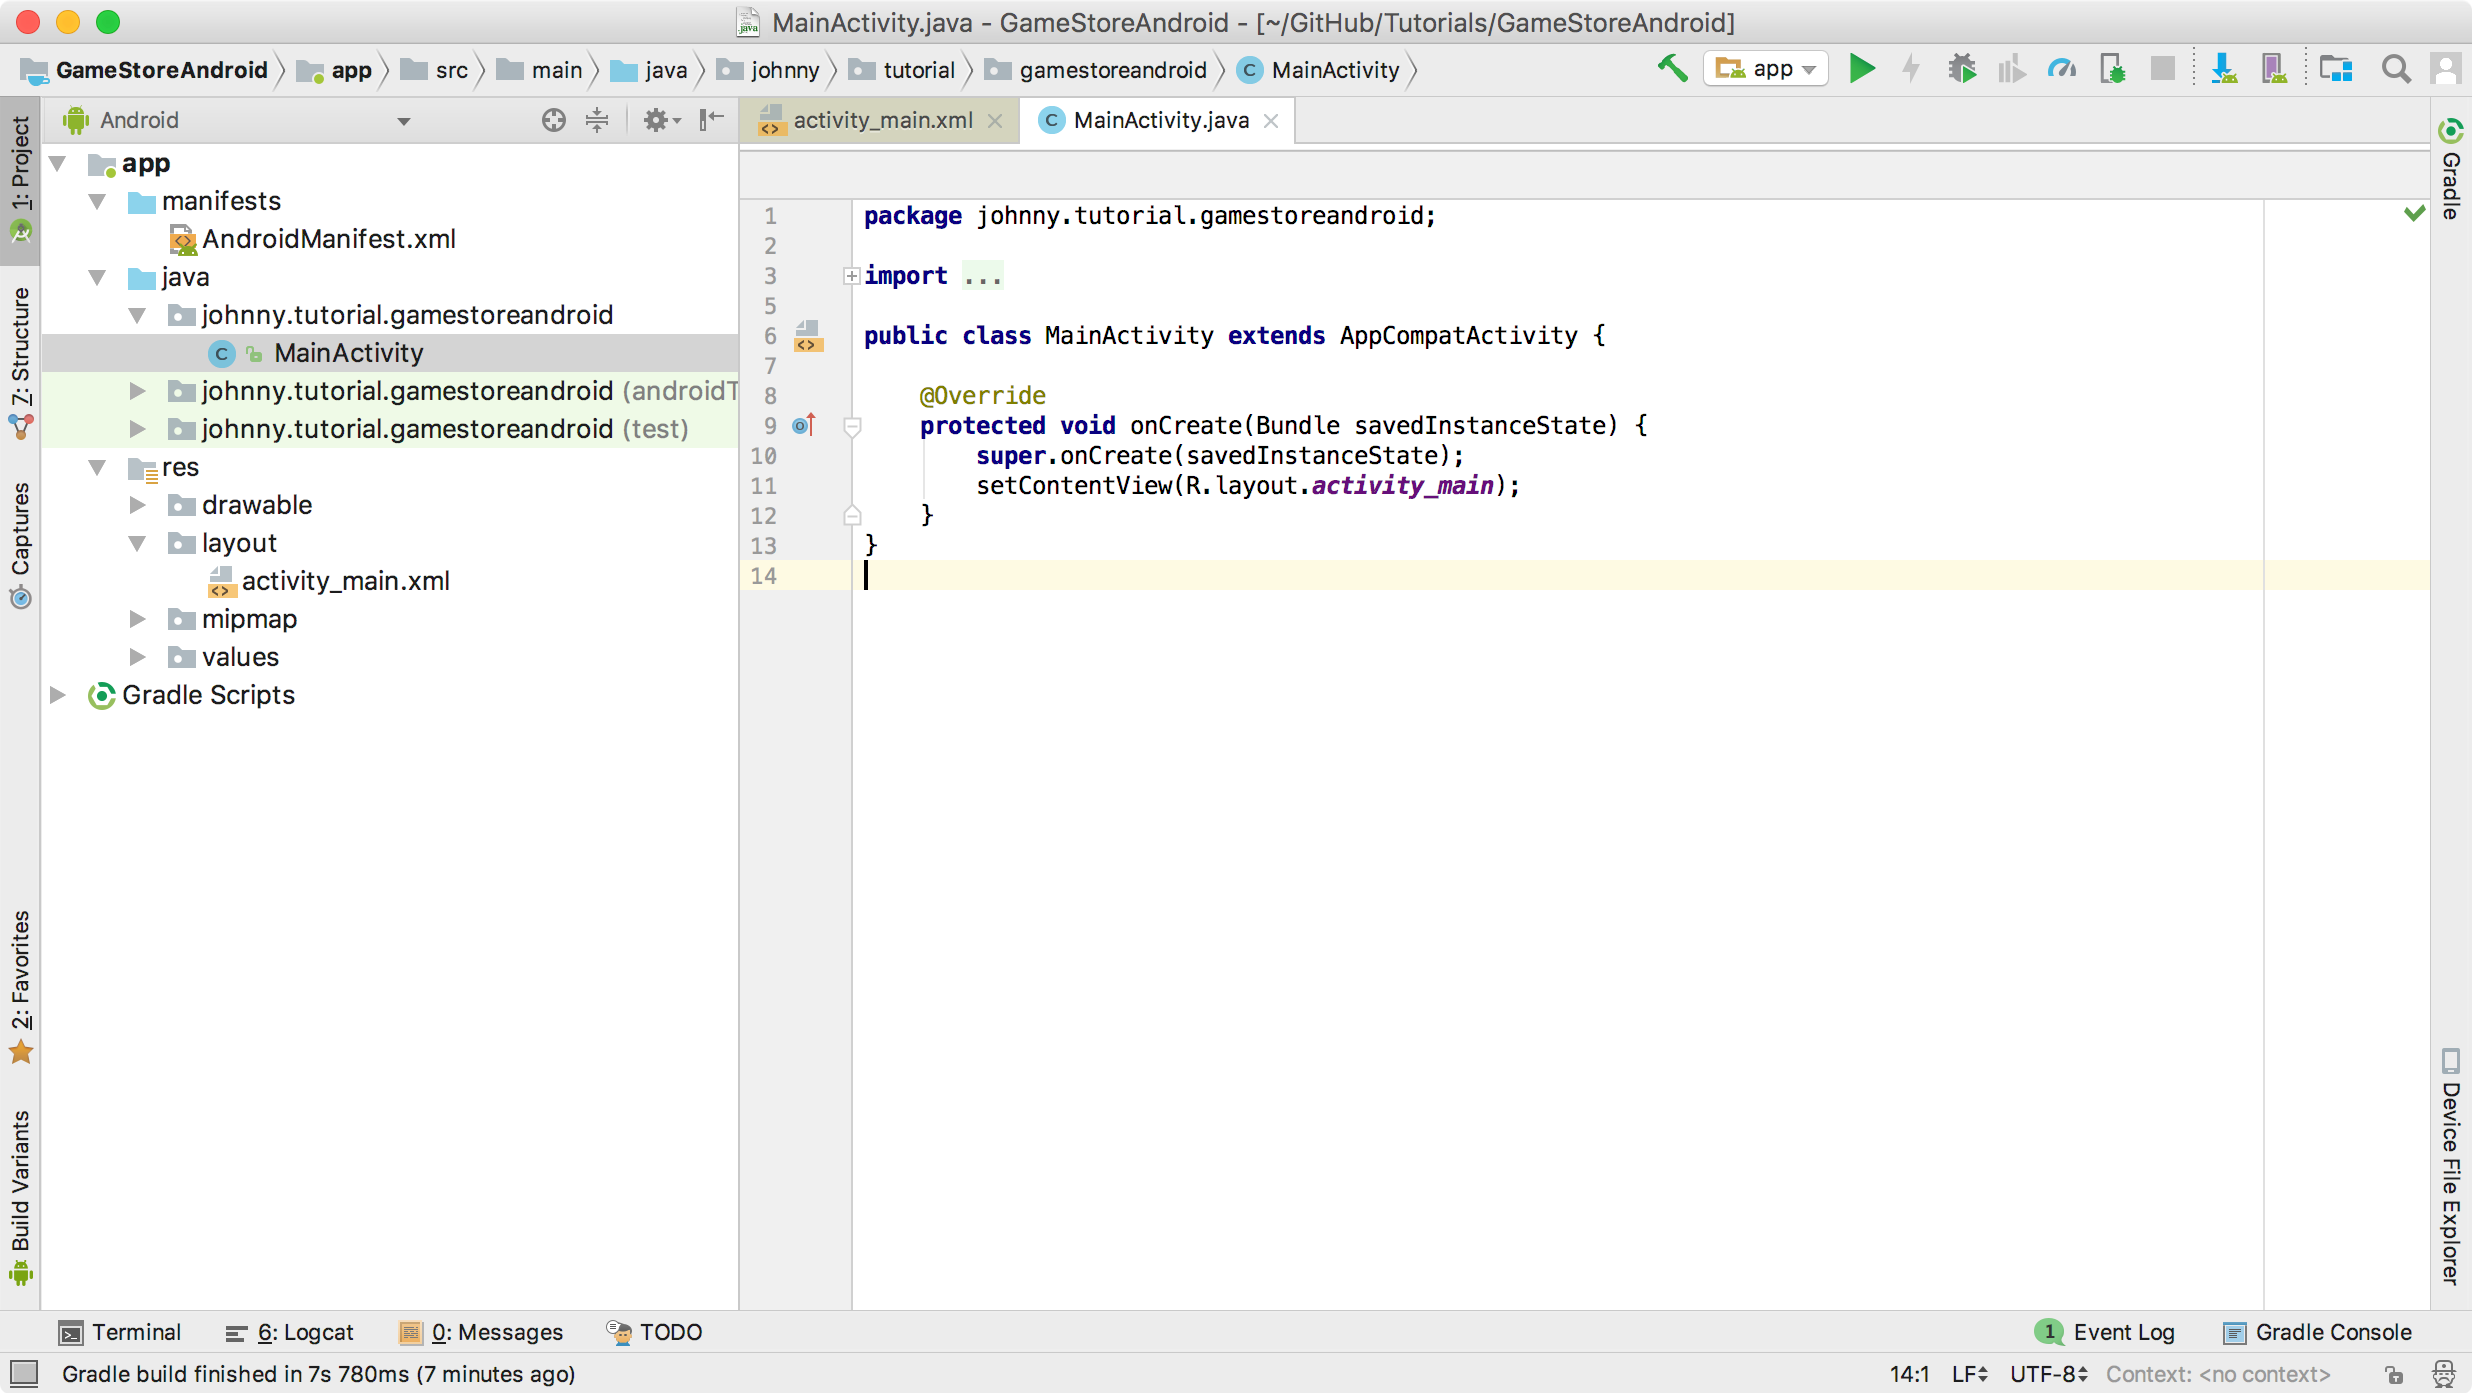This screenshot has width=2472, height=1394.
Task: Toggle the 6: Logcat tool window
Action: (289, 1332)
